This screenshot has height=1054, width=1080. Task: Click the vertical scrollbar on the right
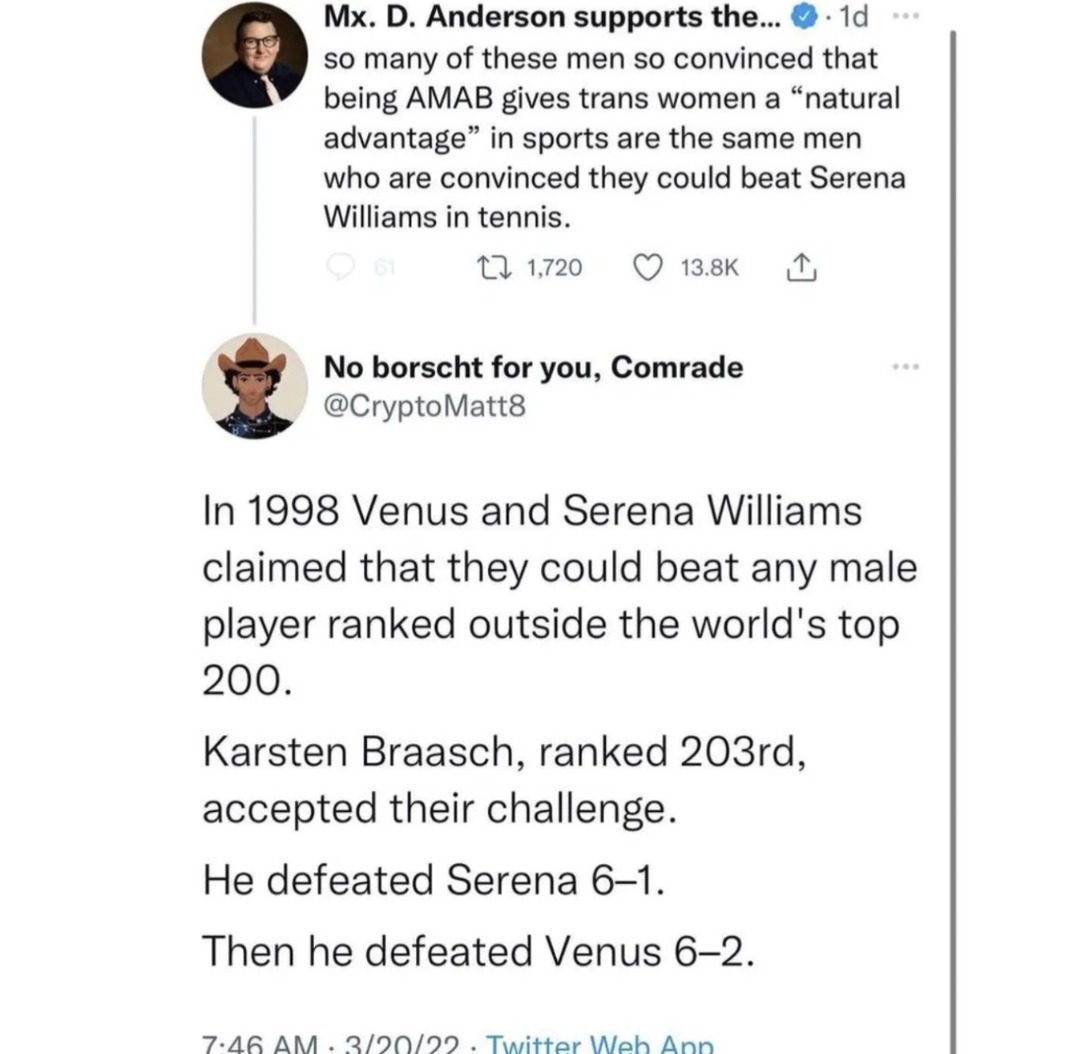(x=952, y=500)
